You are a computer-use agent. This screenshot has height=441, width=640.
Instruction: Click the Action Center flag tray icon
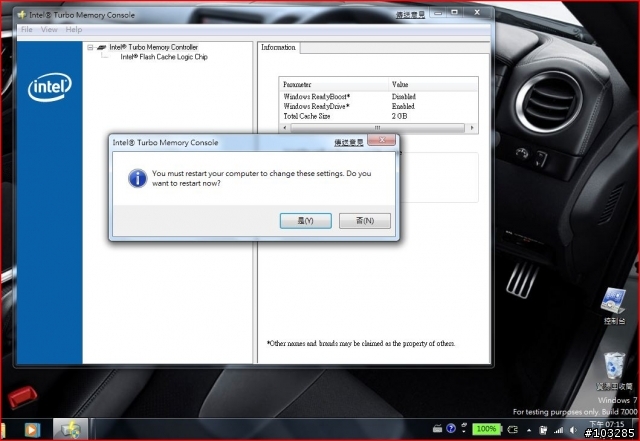[x=543, y=430]
